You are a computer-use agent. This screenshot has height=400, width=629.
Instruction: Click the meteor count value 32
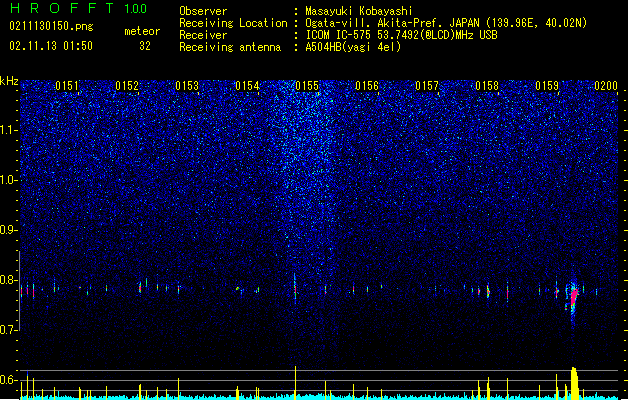tap(145, 46)
